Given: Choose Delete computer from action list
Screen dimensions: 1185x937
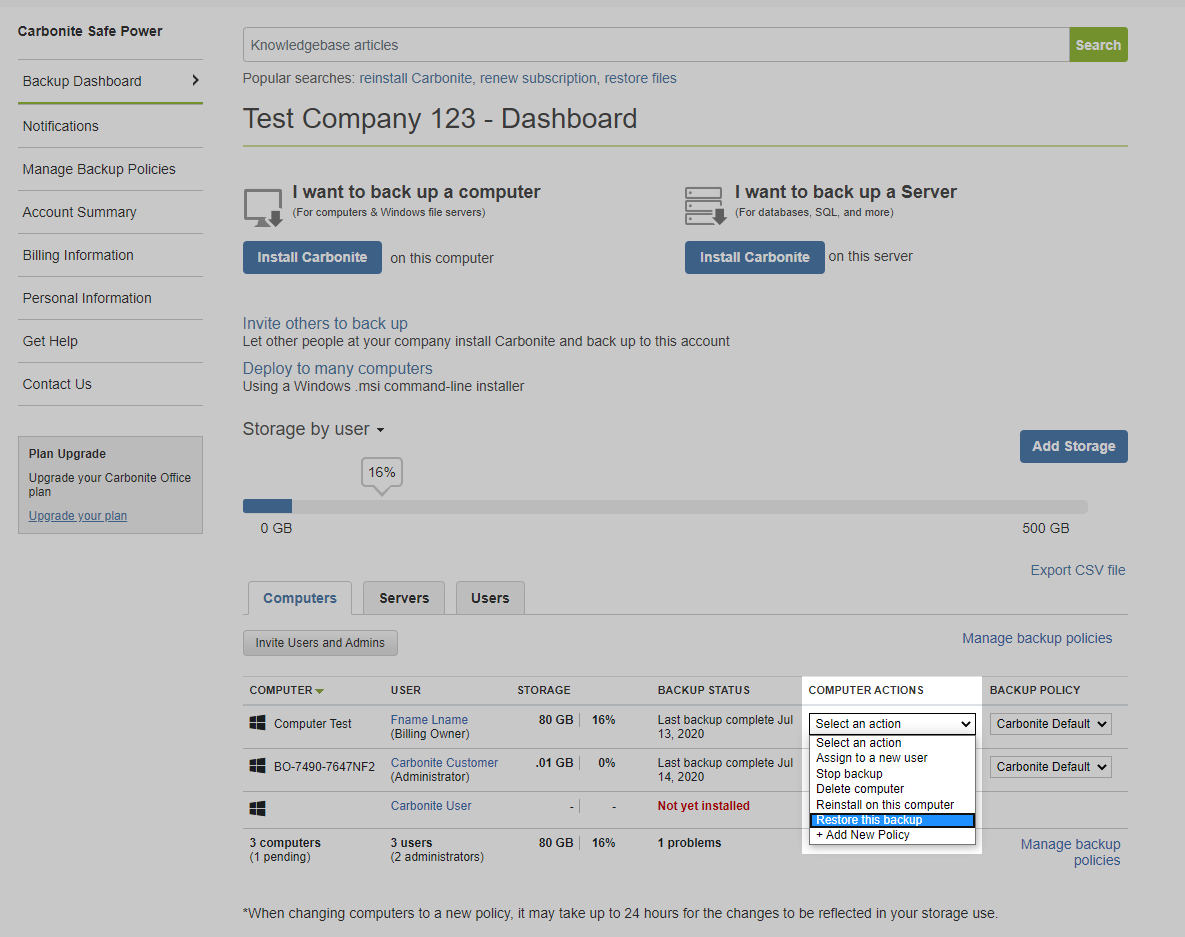Looking at the screenshot, I should pyautogui.click(x=859, y=789).
